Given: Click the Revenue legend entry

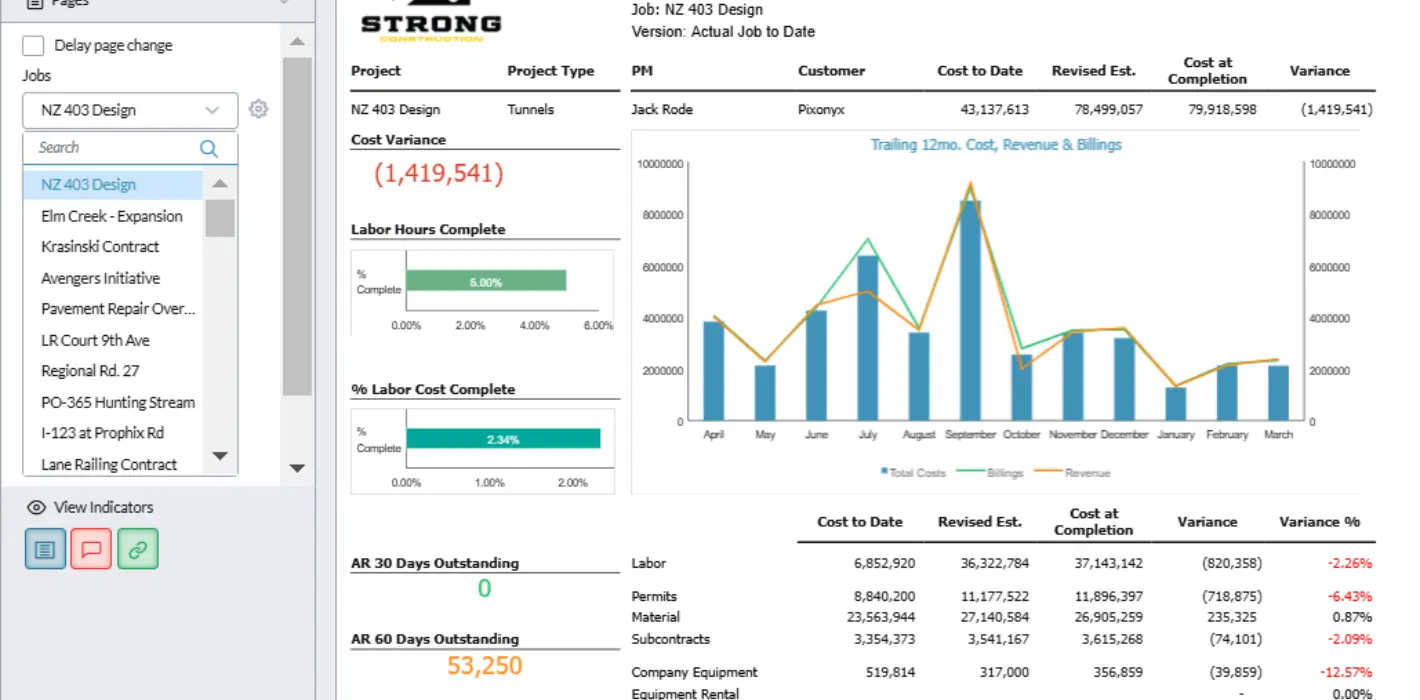Looking at the screenshot, I should (1072, 473).
